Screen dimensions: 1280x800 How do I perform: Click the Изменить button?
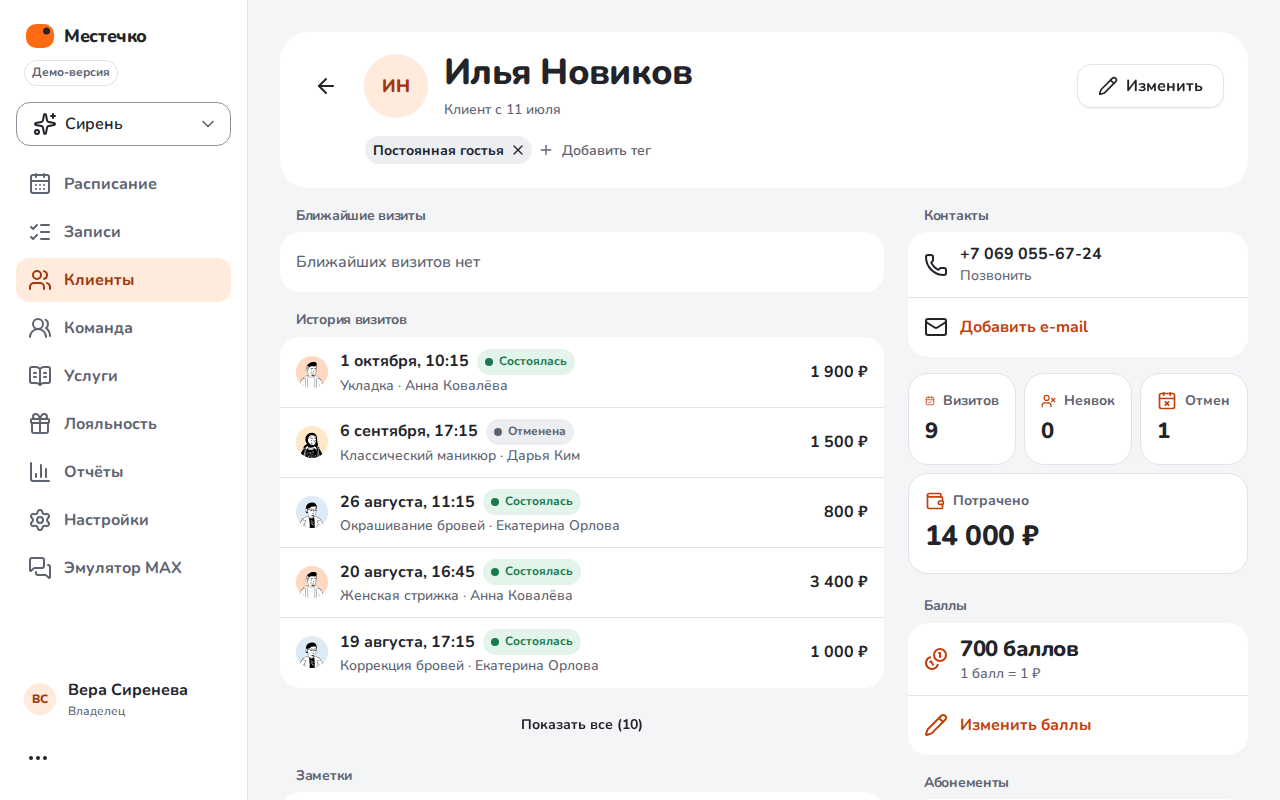click(x=1150, y=86)
